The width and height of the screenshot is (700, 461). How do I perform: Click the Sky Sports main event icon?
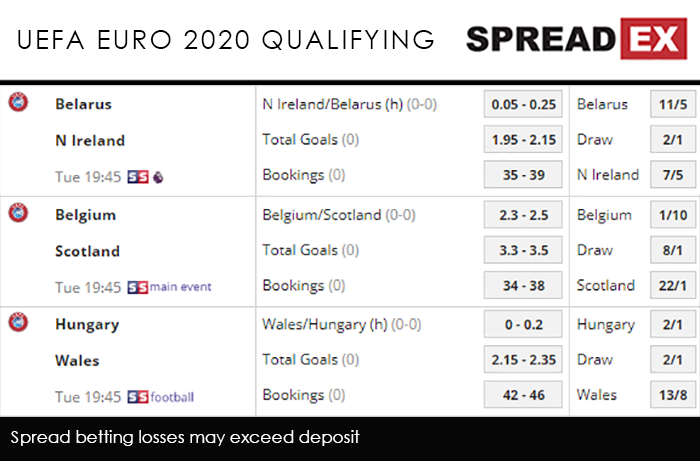point(169,287)
